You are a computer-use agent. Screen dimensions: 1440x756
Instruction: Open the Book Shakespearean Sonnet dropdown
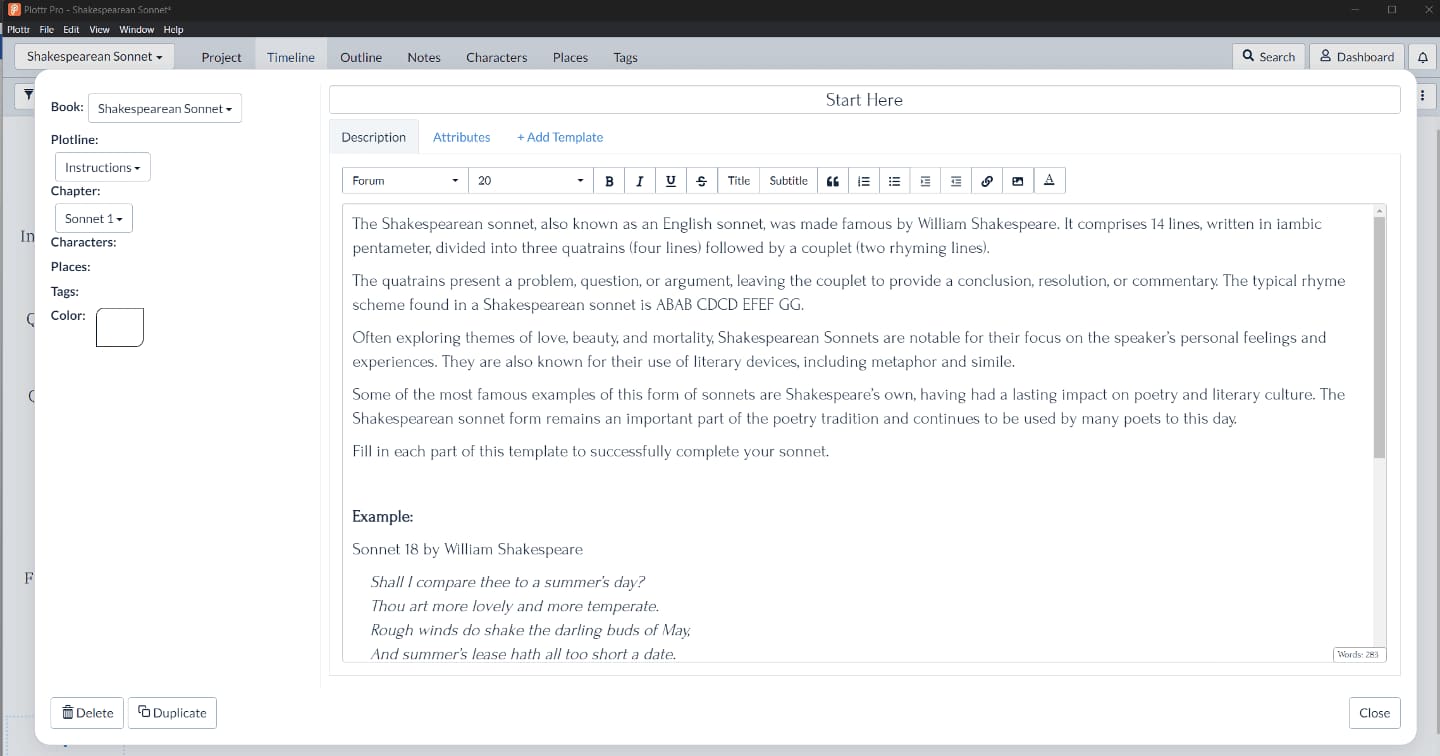point(165,108)
